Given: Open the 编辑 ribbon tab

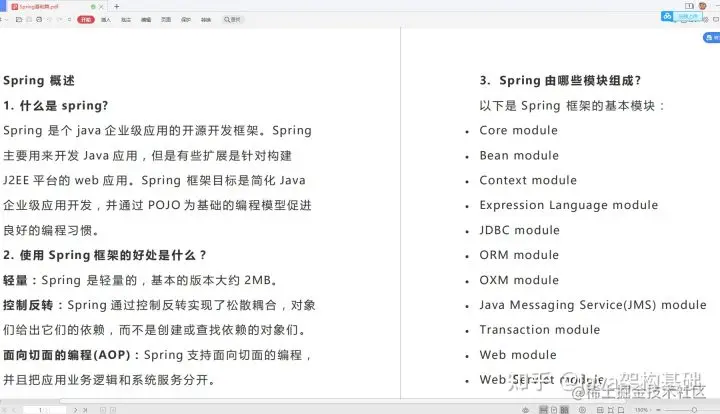Looking at the screenshot, I should click(x=146, y=20).
